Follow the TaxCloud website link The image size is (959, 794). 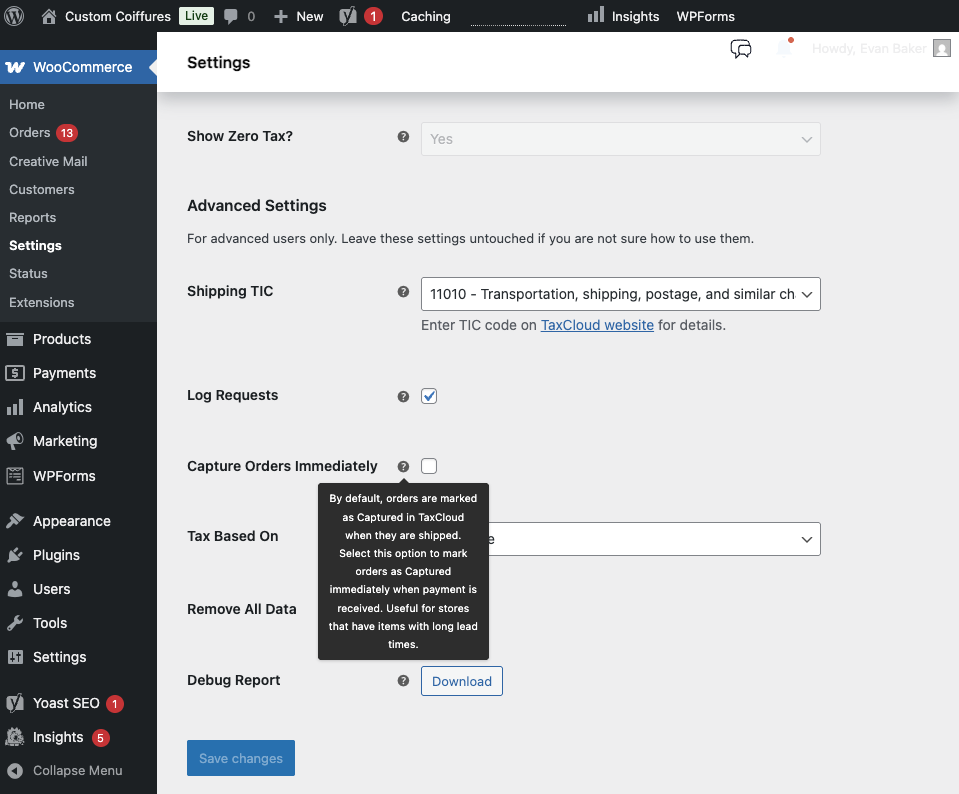597,325
